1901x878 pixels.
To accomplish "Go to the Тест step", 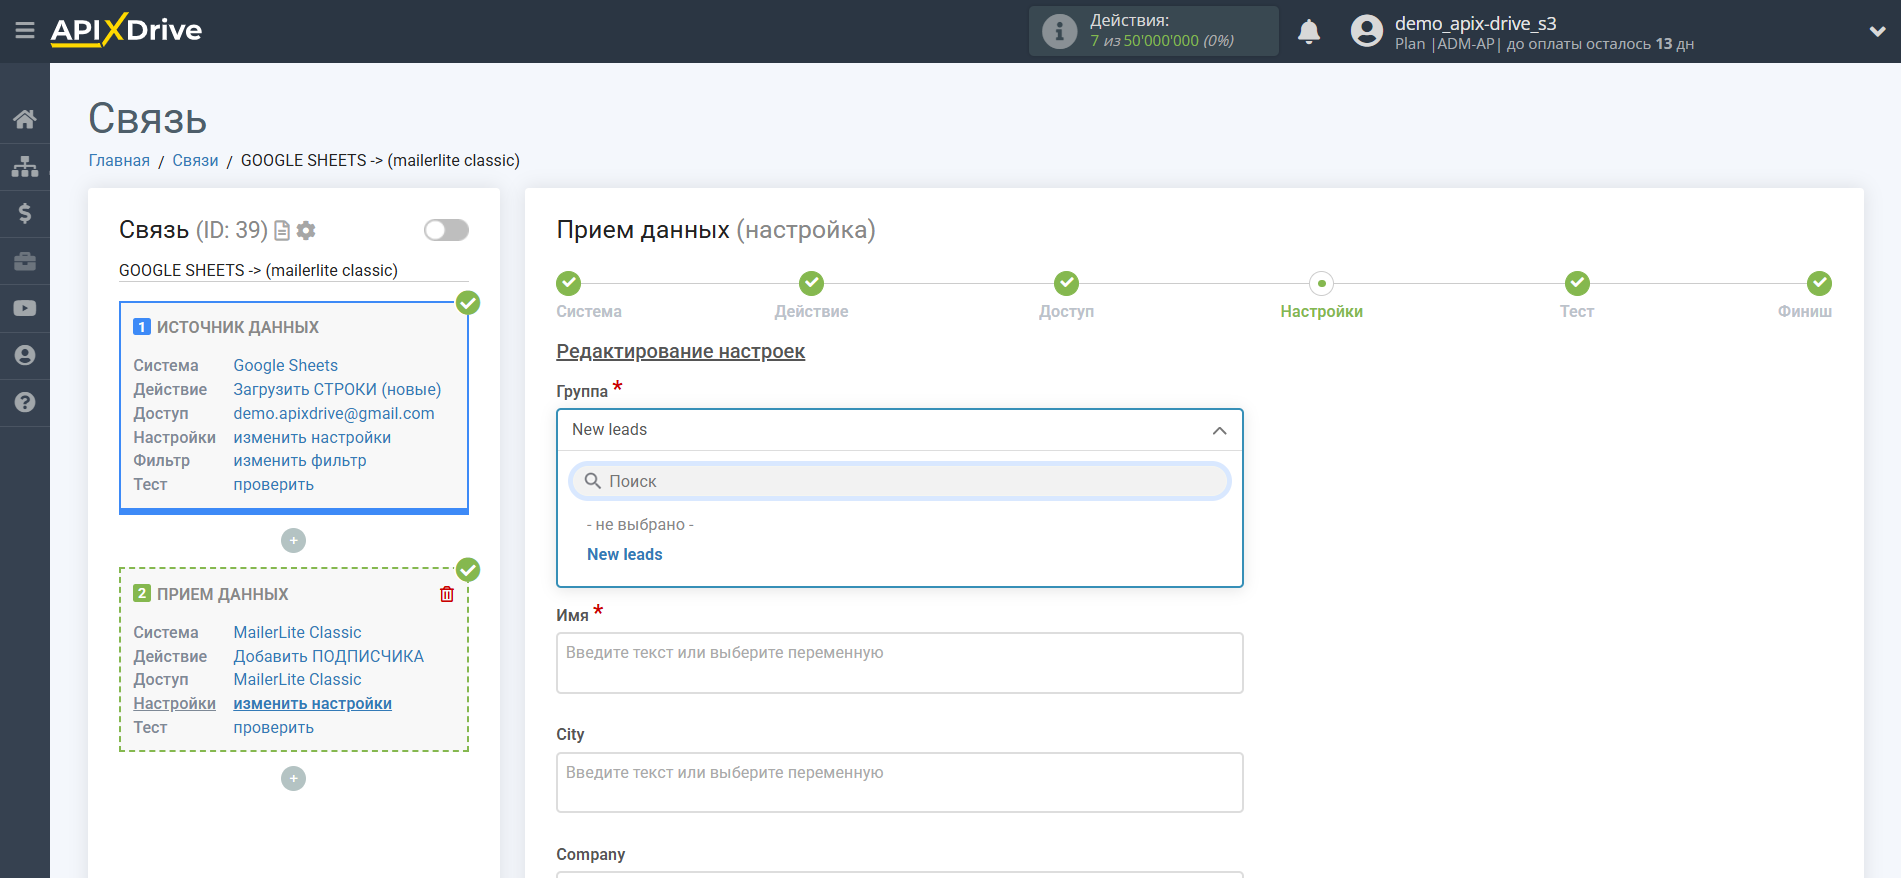I will tap(1577, 284).
